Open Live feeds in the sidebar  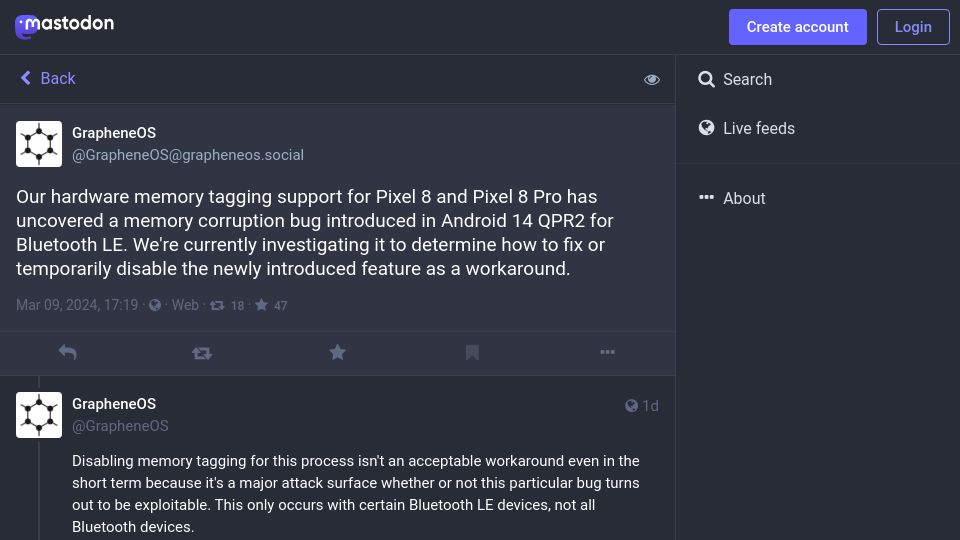(746, 128)
